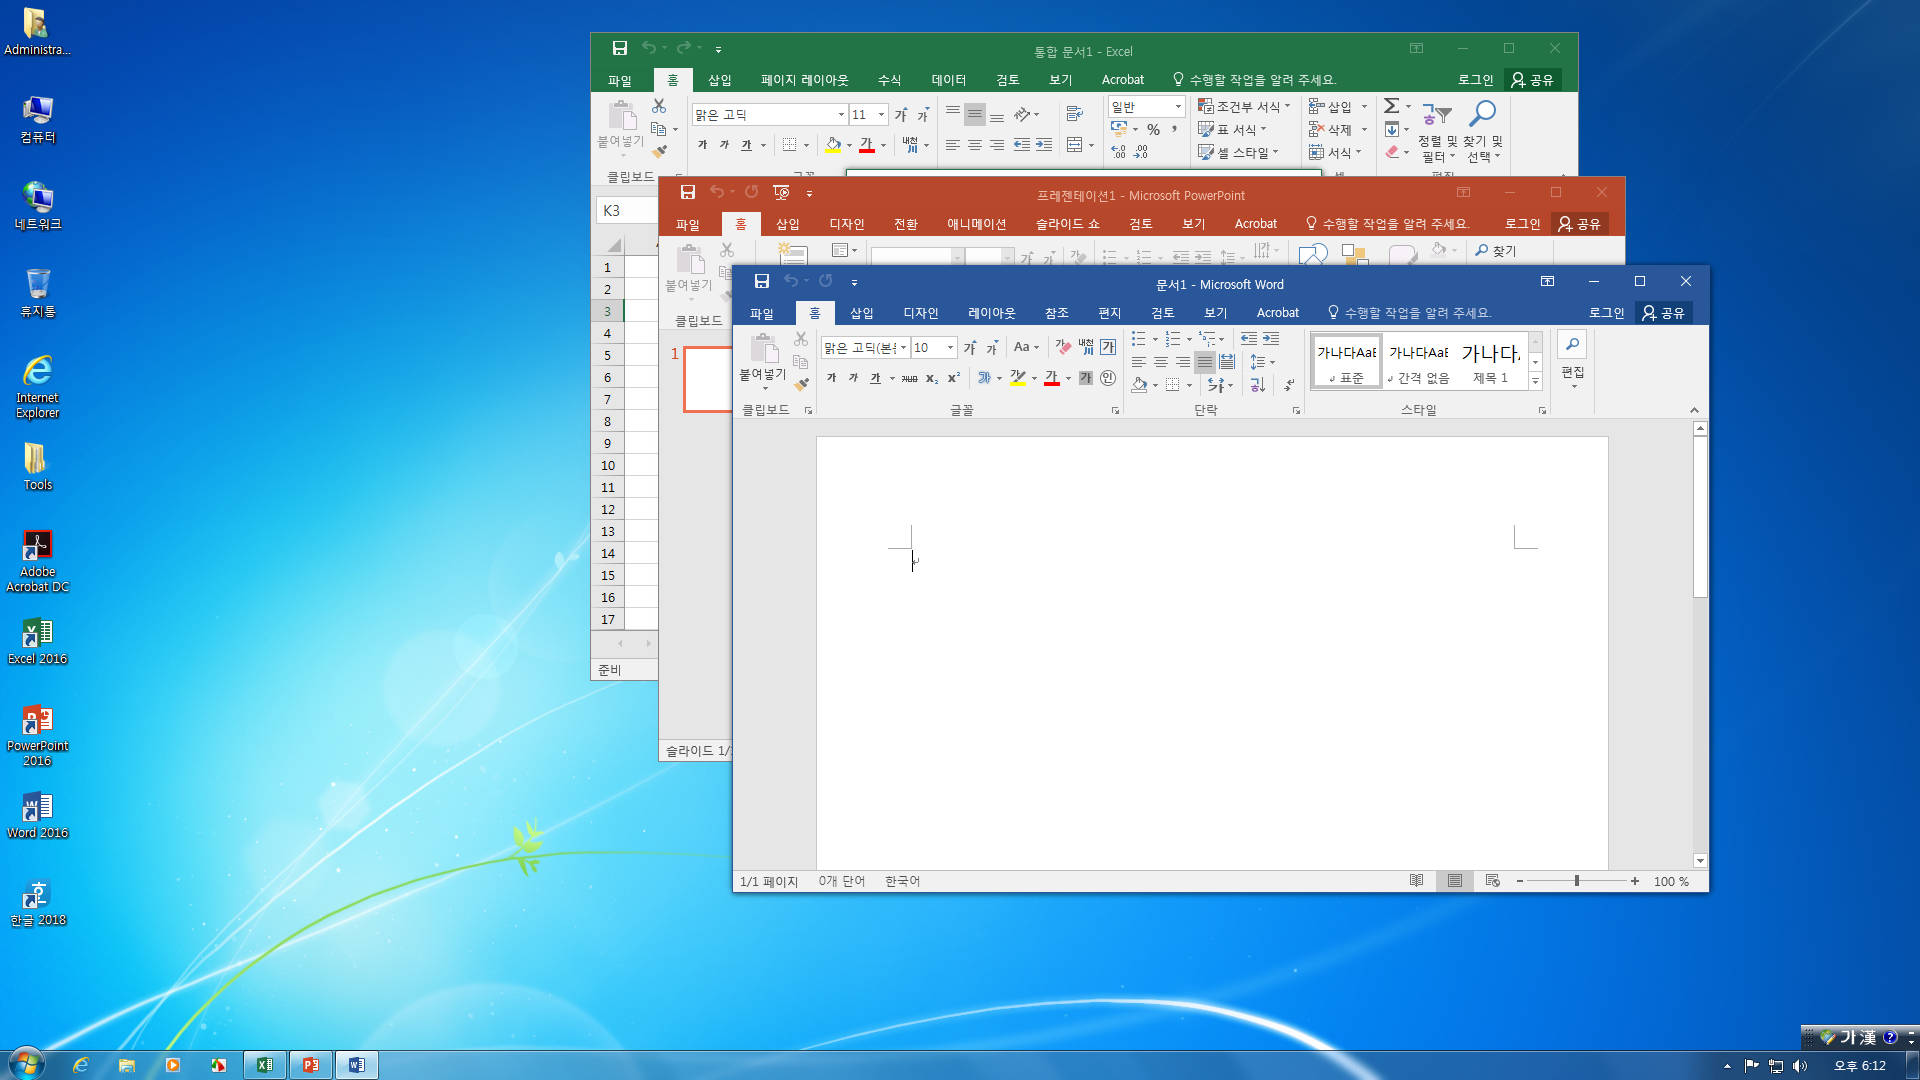Click the Paste icon in Word's clipboard group

pos(764,349)
